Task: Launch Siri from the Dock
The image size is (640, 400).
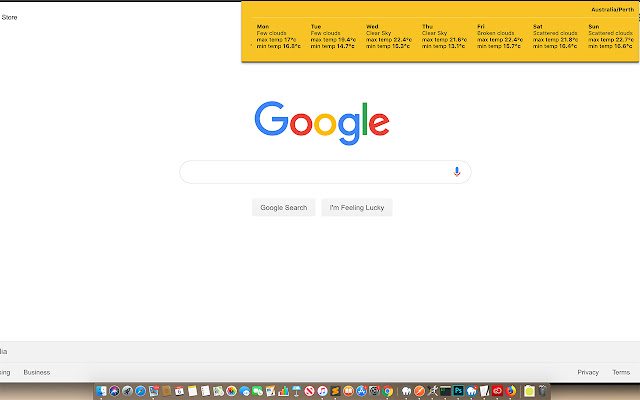Action: point(114,391)
